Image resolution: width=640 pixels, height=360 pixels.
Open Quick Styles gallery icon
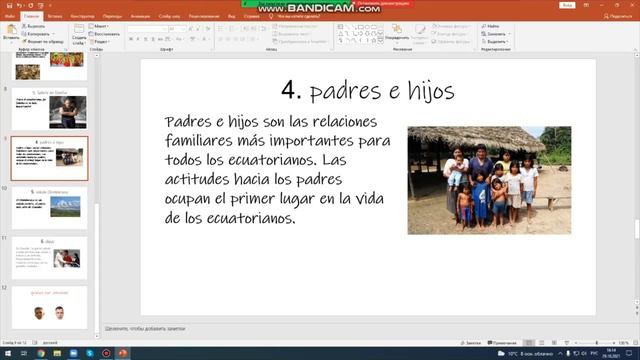(420, 29)
